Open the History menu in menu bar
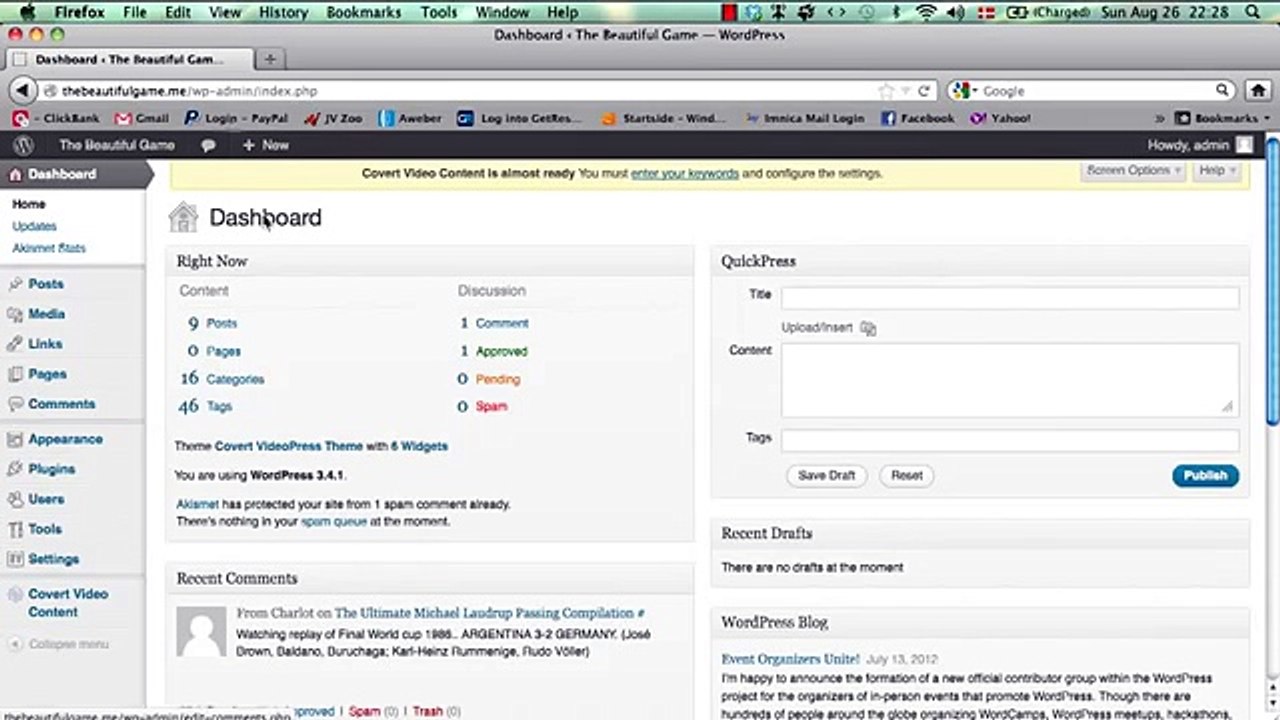Viewport: 1280px width, 720px height. click(x=283, y=12)
